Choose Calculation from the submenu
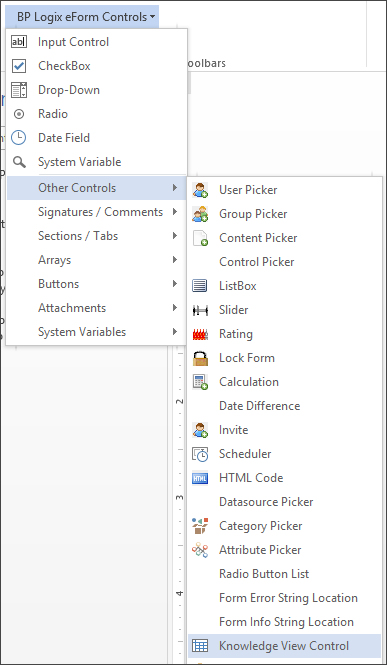387x665 pixels. tap(284, 382)
